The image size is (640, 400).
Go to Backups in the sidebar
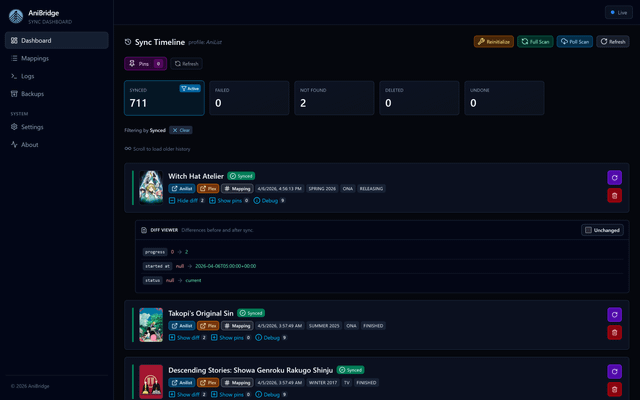tap(33, 93)
